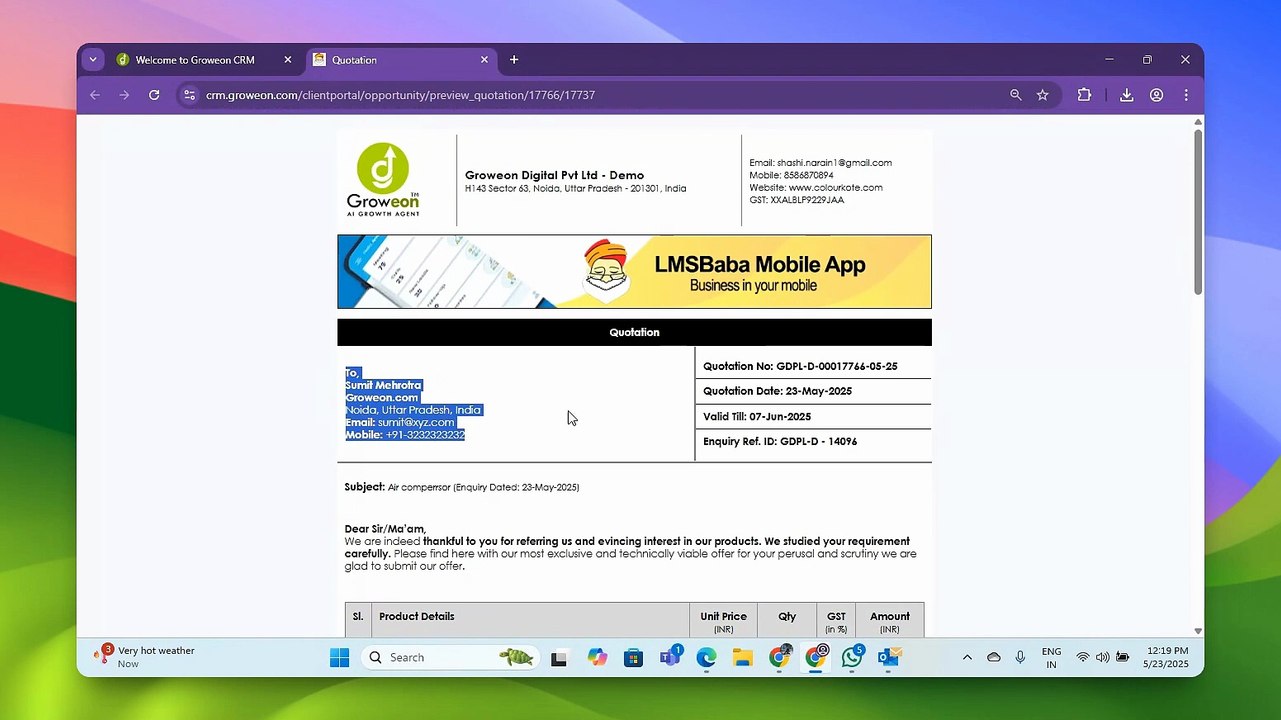Open Microsoft Store from the taskbar

pyautogui.click(x=633, y=657)
